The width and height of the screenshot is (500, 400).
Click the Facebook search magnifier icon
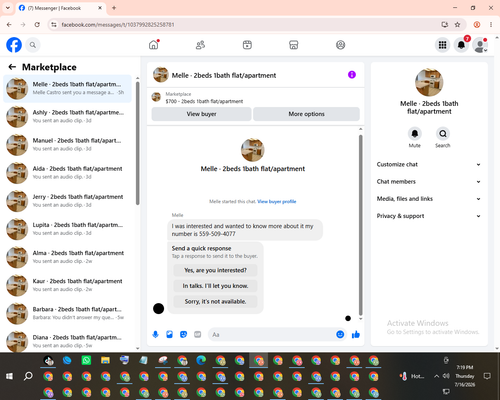(33, 45)
